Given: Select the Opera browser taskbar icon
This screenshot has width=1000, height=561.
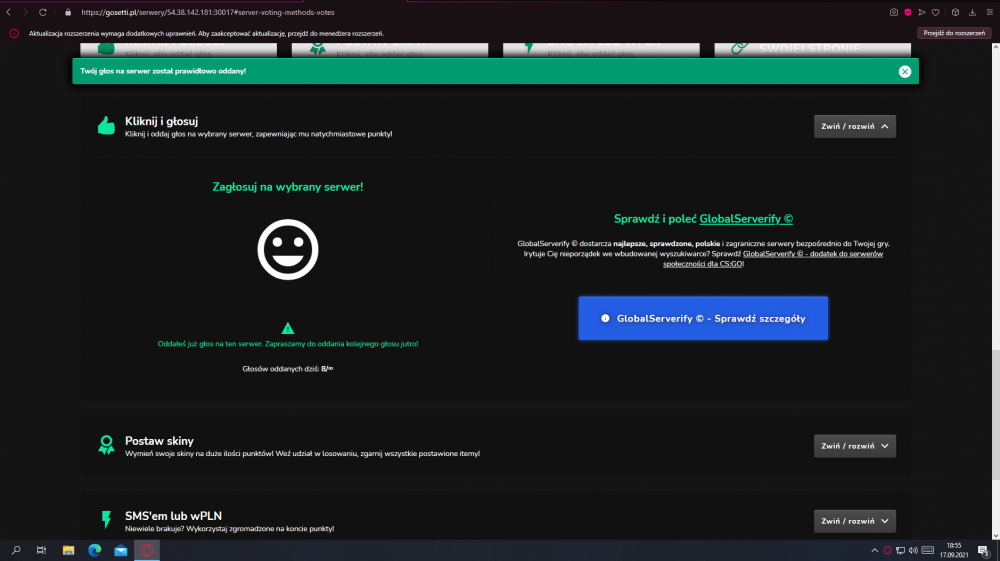Looking at the screenshot, I should pos(147,550).
